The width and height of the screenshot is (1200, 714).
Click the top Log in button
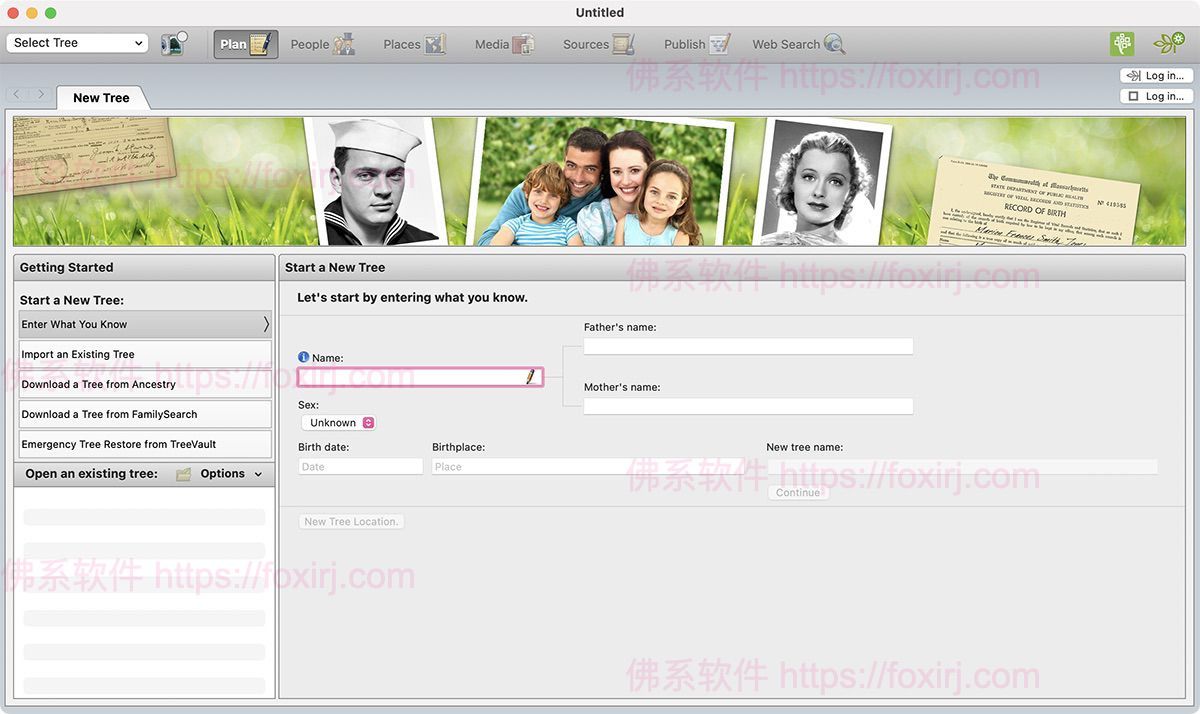[1156, 74]
